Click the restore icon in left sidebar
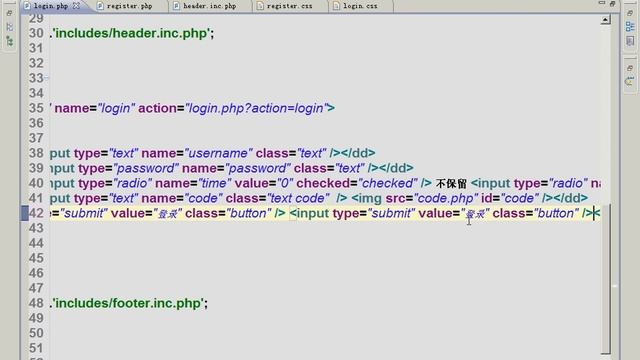This screenshot has width=640, height=360. (x=9, y=13)
